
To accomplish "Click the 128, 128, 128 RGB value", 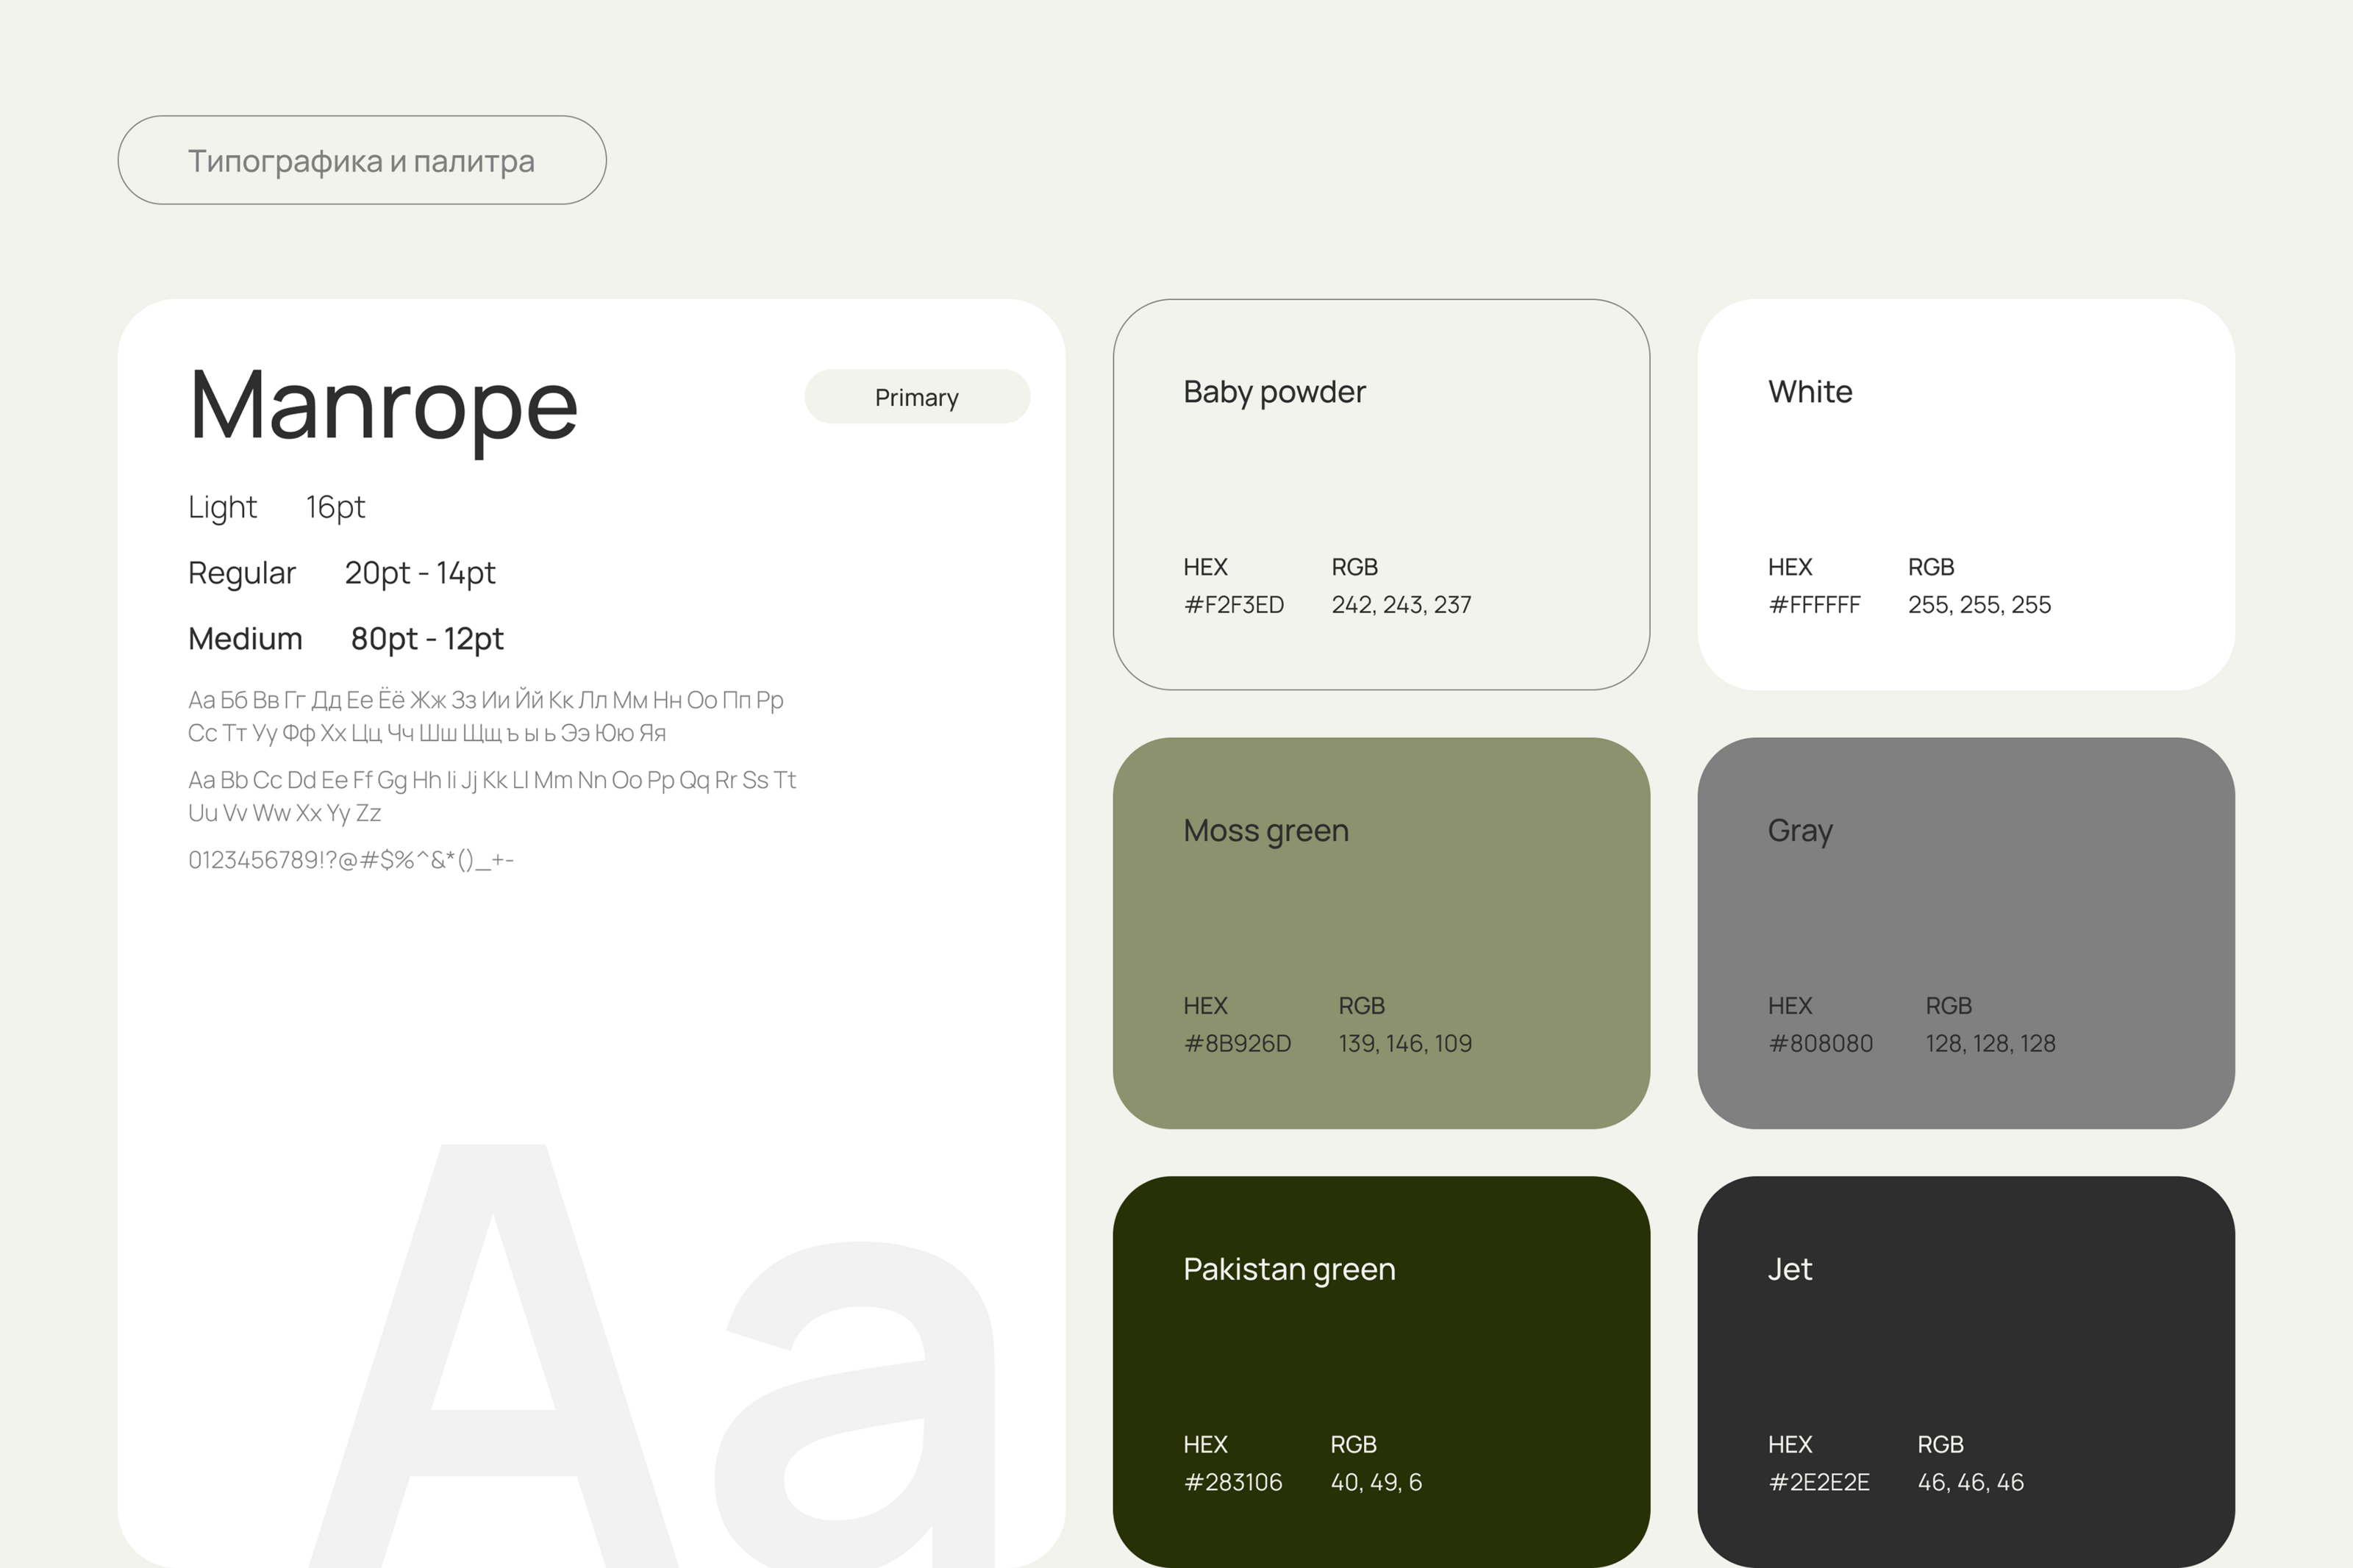I will coord(1990,1044).
